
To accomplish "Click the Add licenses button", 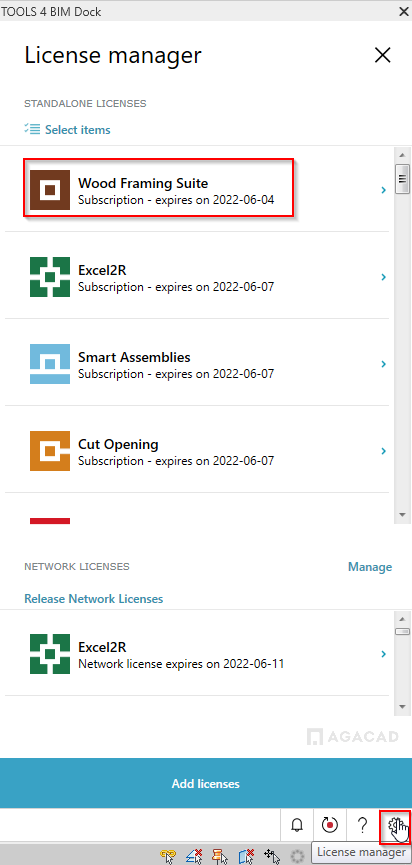I will (206, 783).
